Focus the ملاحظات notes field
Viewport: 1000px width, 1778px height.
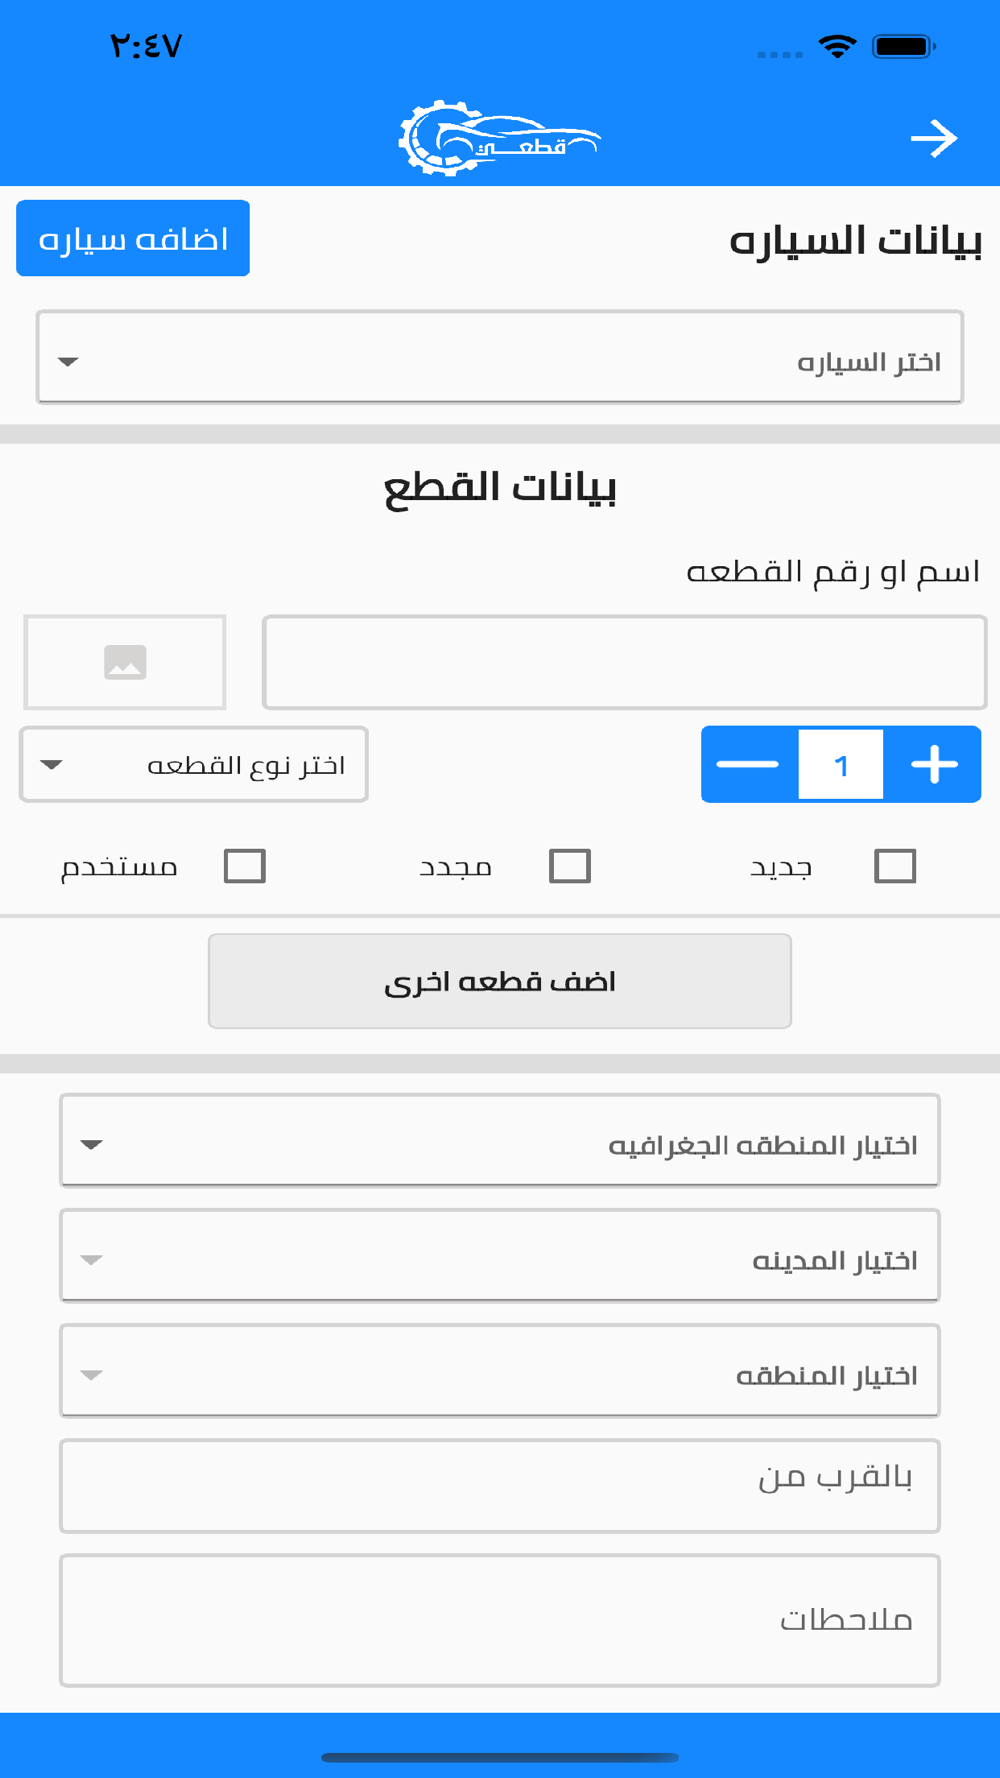(x=500, y=1620)
